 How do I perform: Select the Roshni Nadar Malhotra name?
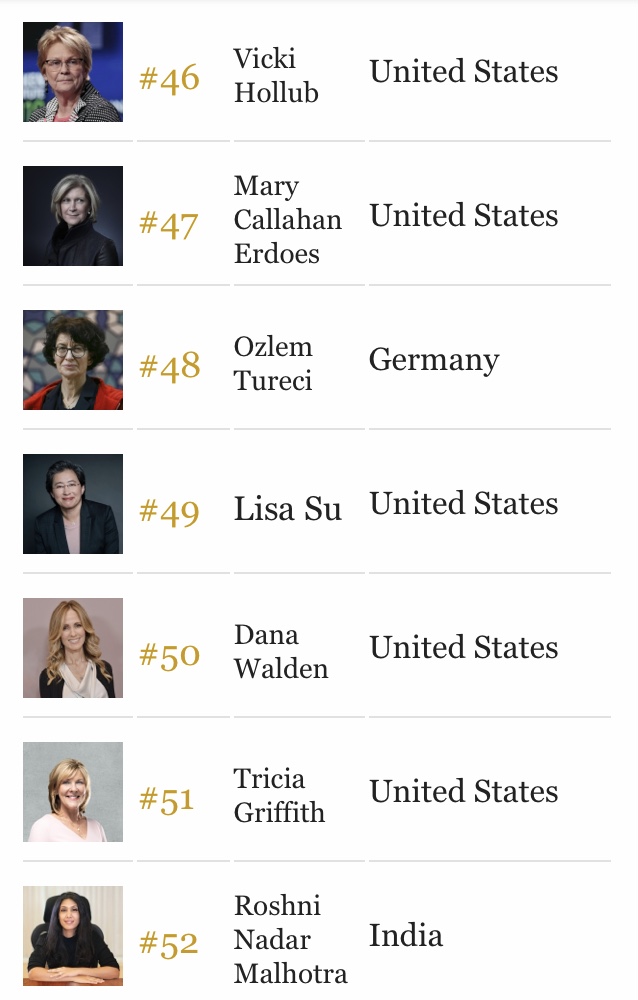pos(290,939)
